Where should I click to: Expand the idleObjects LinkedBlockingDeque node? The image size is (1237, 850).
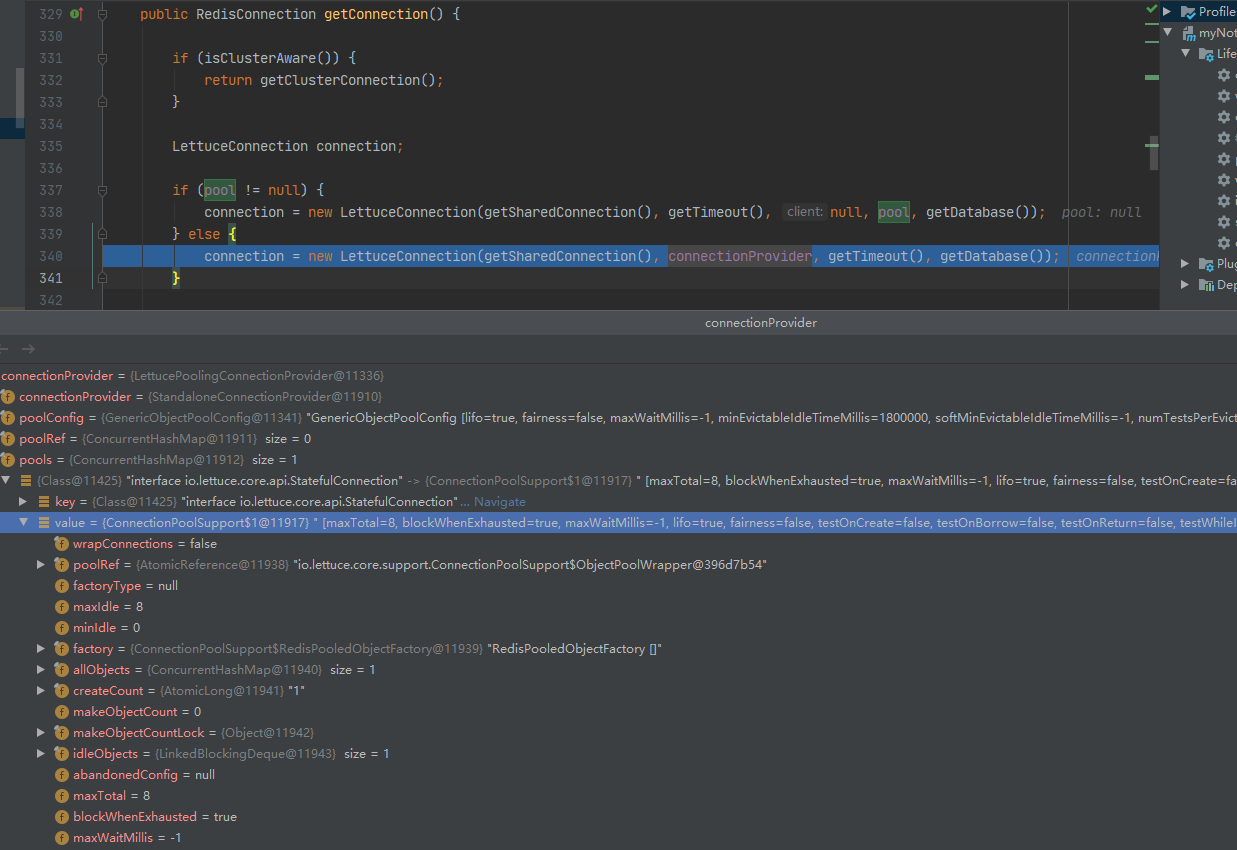coord(41,754)
